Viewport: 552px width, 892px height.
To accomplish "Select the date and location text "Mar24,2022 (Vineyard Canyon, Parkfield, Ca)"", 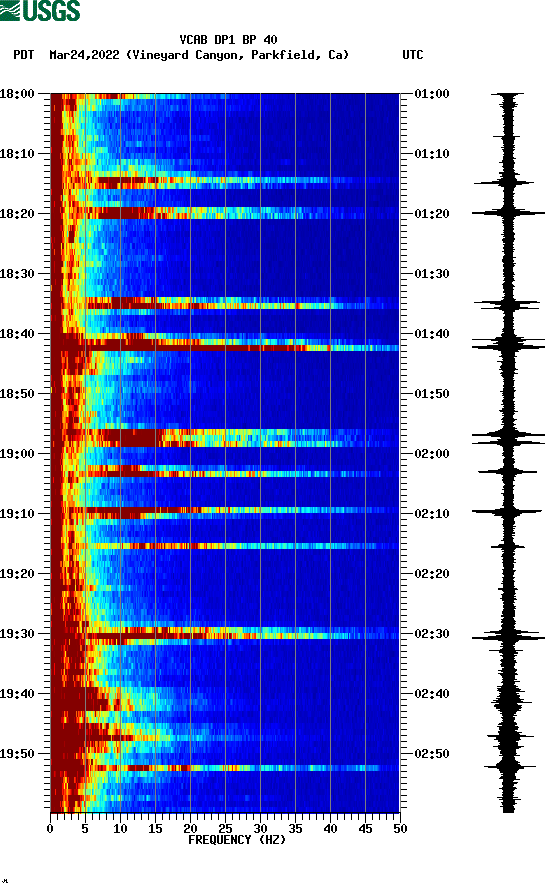I will (x=199, y=55).
